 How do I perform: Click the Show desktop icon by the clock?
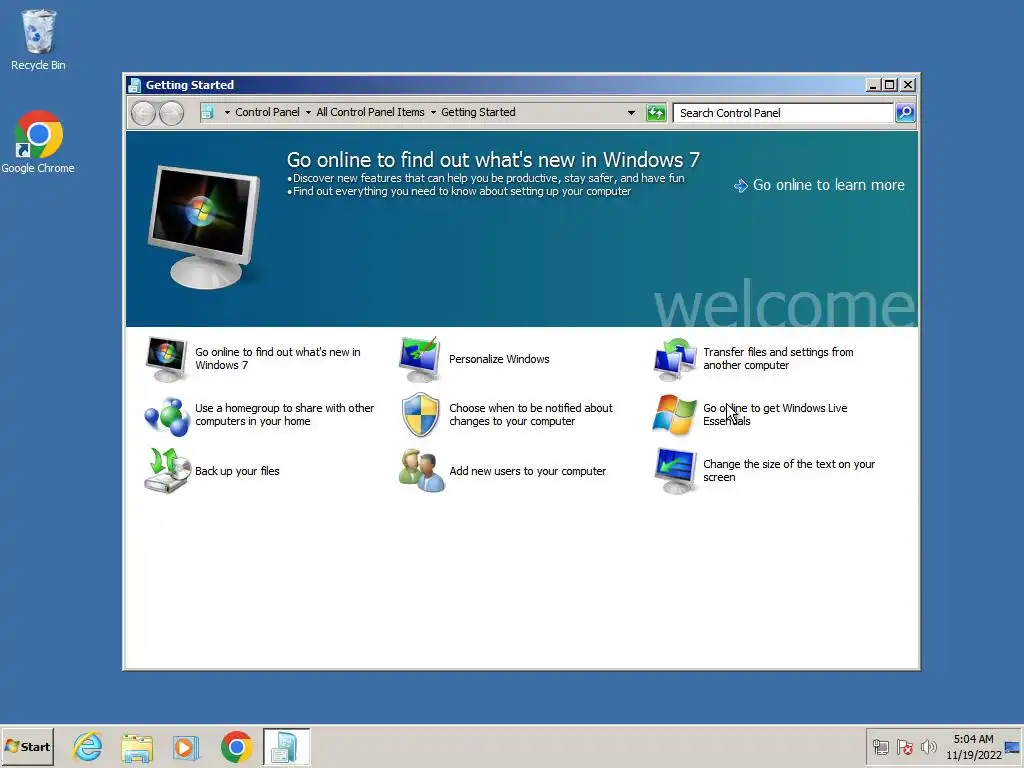click(x=1012, y=747)
